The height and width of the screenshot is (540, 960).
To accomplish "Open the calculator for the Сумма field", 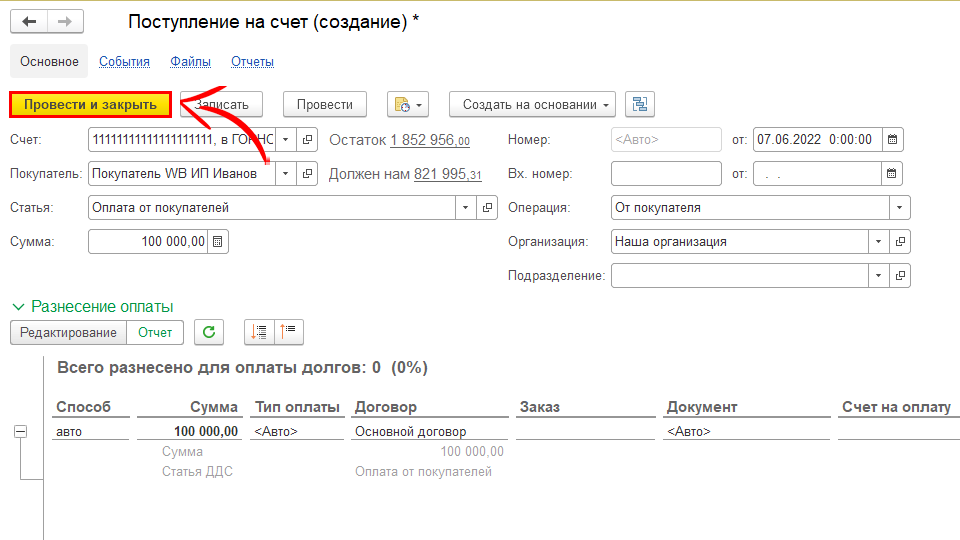I will tap(218, 241).
